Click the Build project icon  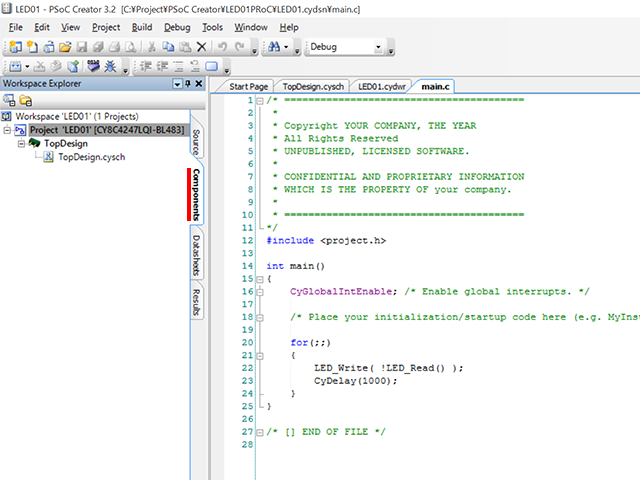coord(16,66)
